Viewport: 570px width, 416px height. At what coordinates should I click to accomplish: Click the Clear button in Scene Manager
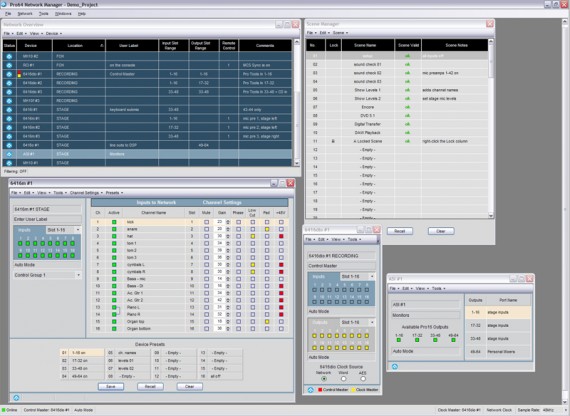(441, 231)
